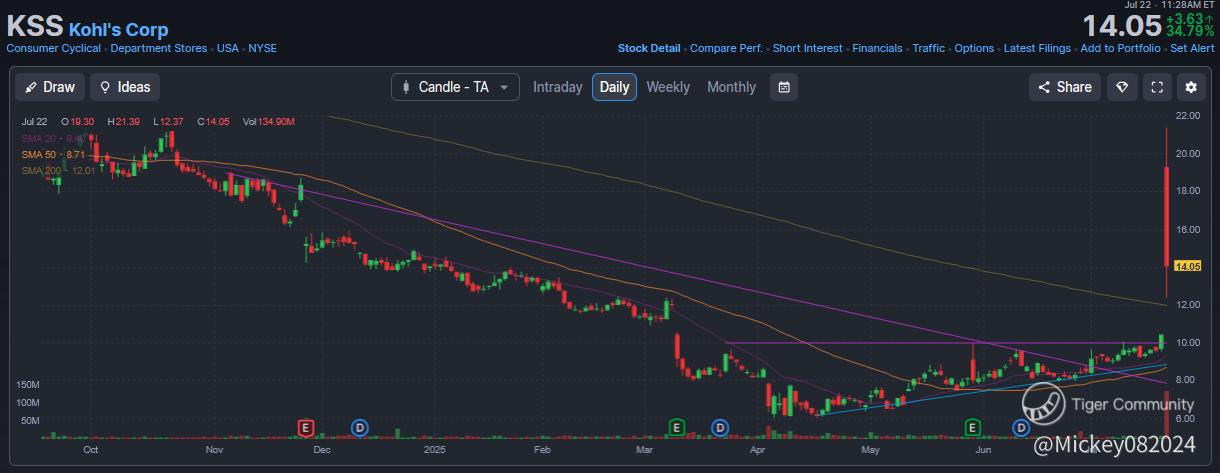Screen dimensions: 1220x473
Task: Select the Daily timeframe
Action: click(614, 87)
